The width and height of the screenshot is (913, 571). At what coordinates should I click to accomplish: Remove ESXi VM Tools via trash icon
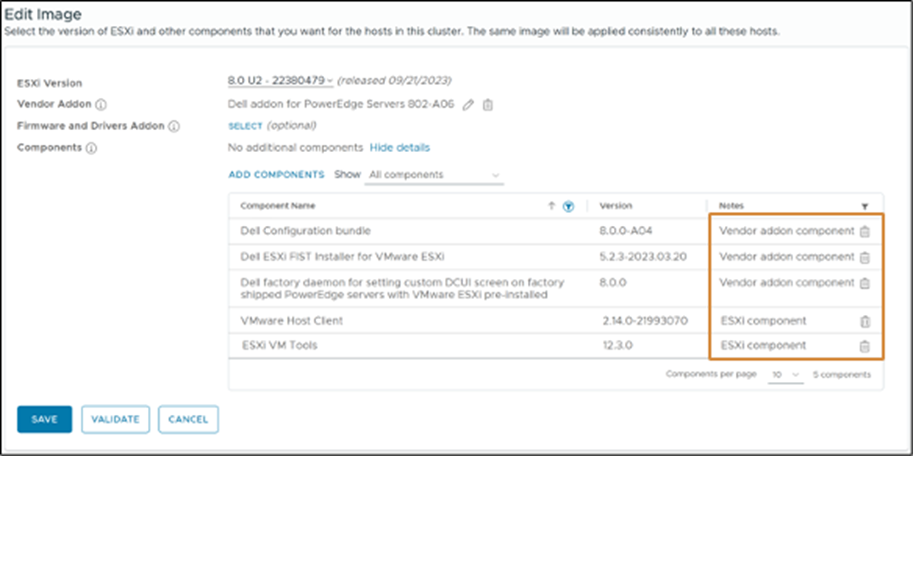coord(865,346)
